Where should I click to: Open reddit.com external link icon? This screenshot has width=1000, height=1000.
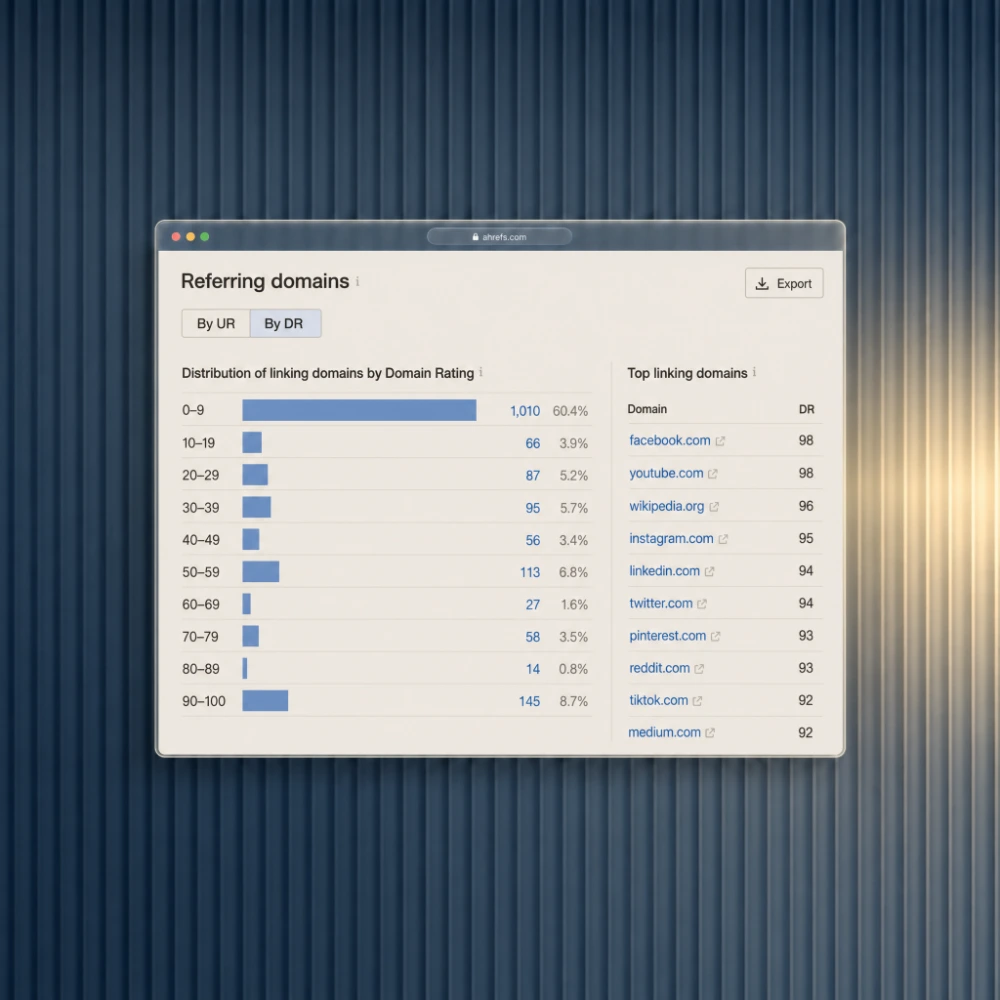(x=699, y=669)
